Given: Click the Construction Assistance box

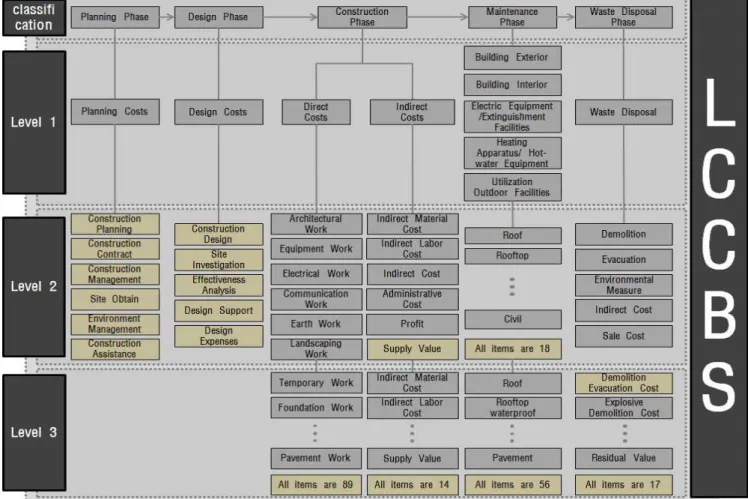Looking at the screenshot, I should tap(115, 349).
